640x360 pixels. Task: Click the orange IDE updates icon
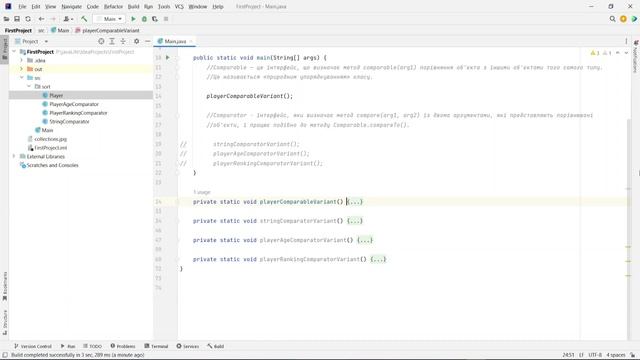(x=623, y=19)
